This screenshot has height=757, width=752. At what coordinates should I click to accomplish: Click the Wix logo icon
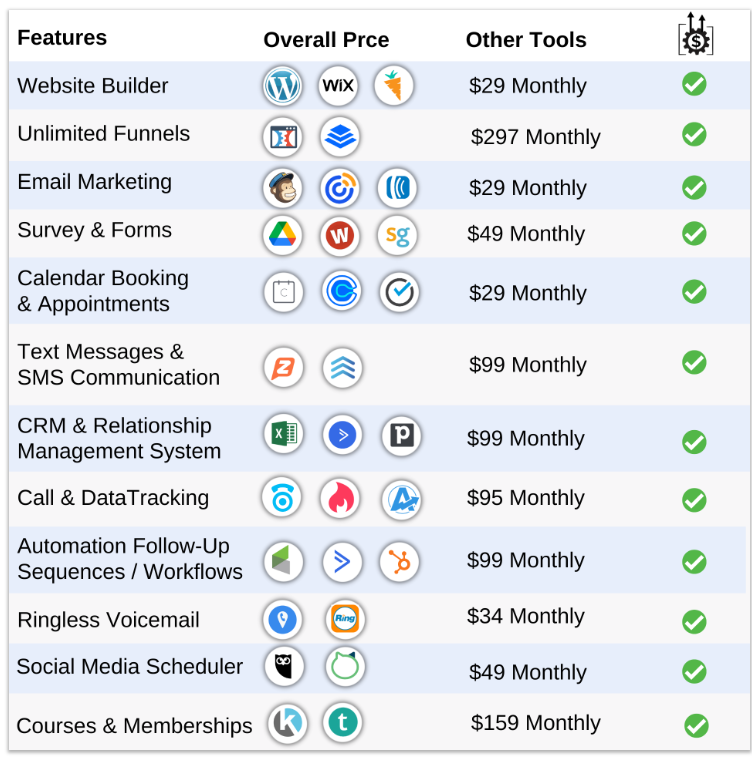pos(338,86)
